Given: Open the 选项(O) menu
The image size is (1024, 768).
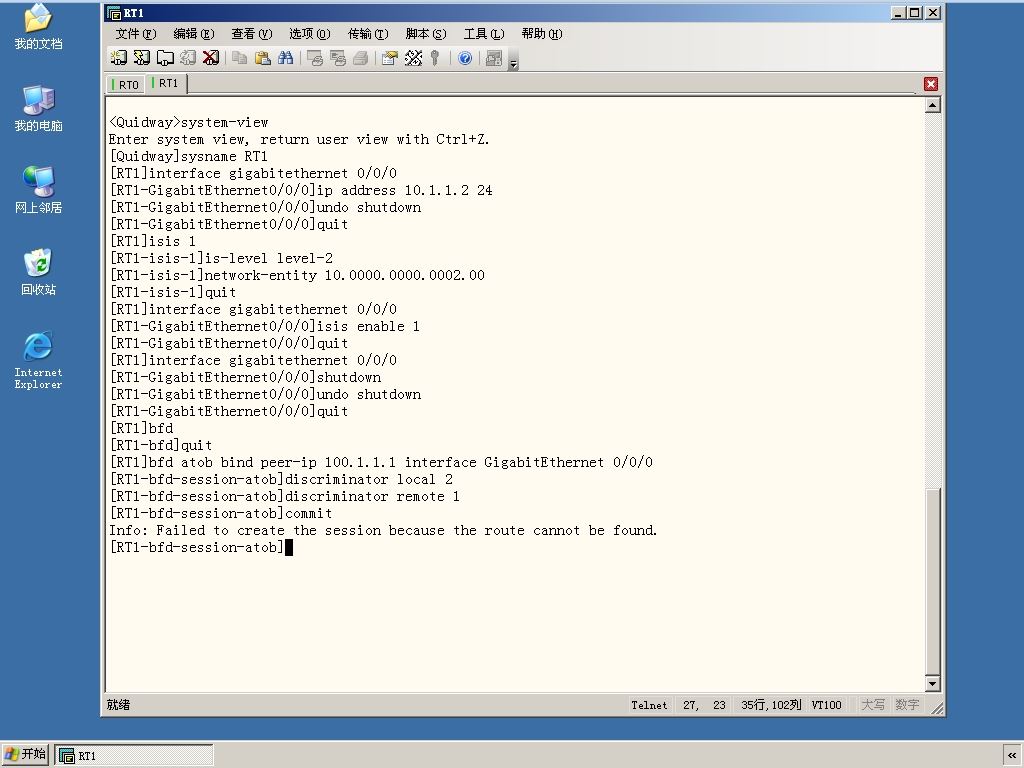Looking at the screenshot, I should point(310,34).
